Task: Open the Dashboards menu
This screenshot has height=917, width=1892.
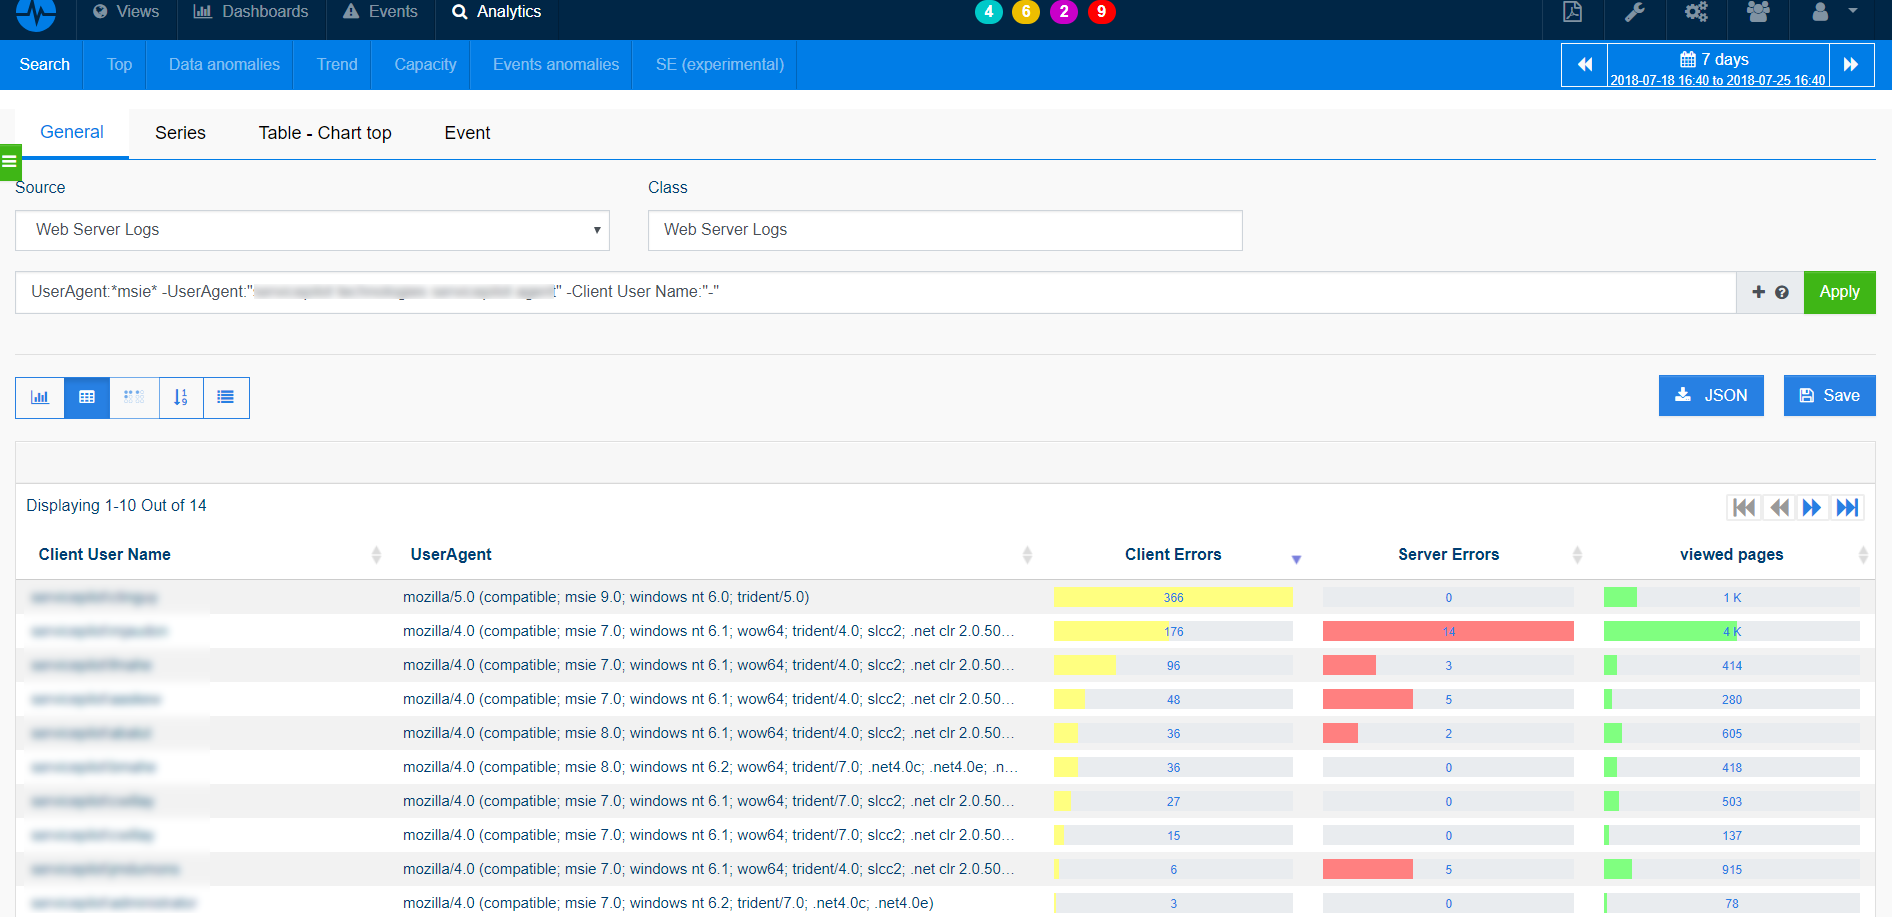Action: pos(250,11)
